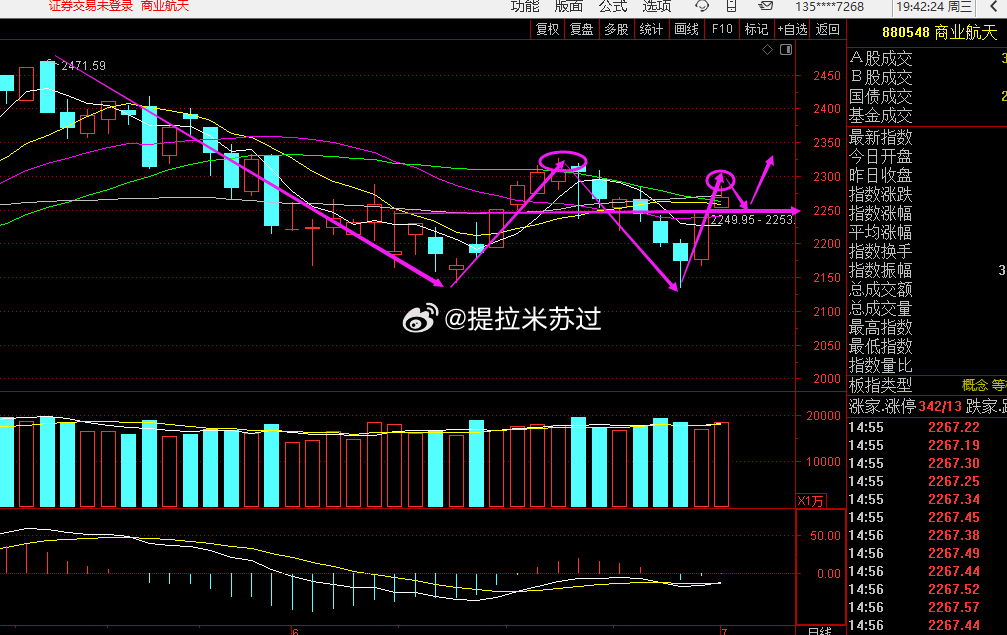Viewport: 1007px width, 635px height.
Task: Select the 国债成交 row
Action: (x=927, y=97)
